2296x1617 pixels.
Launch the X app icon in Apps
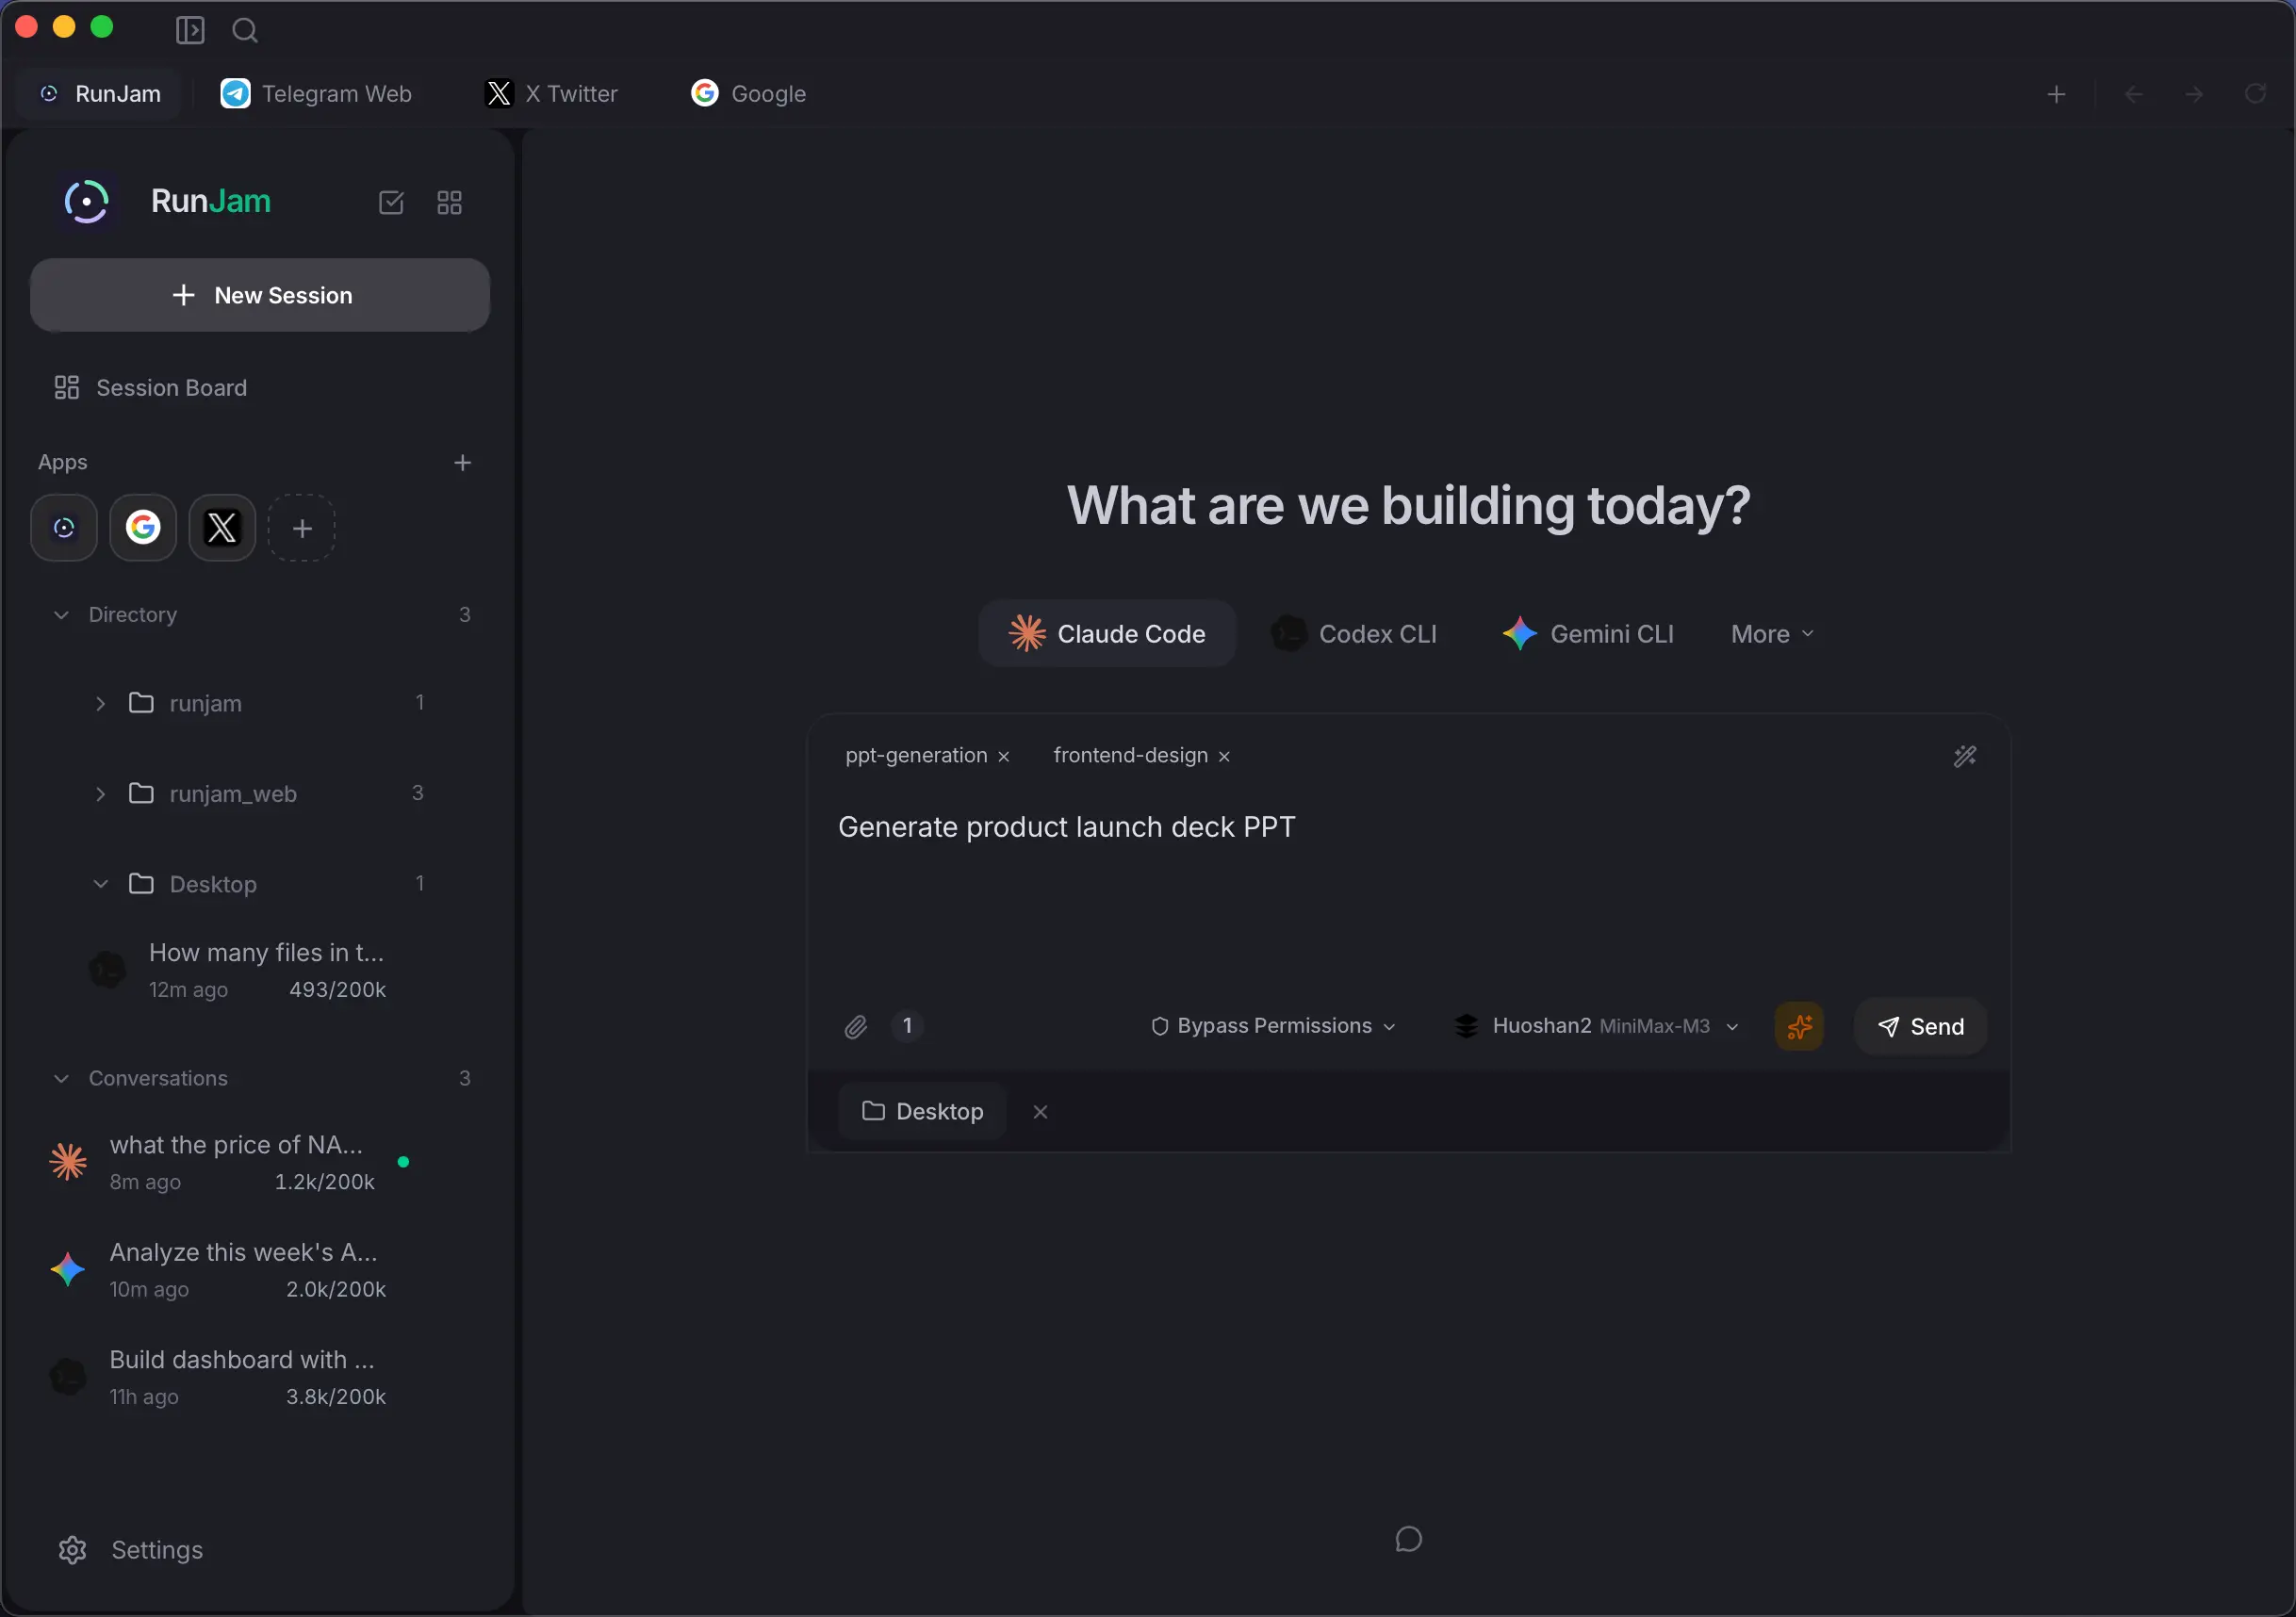222,528
